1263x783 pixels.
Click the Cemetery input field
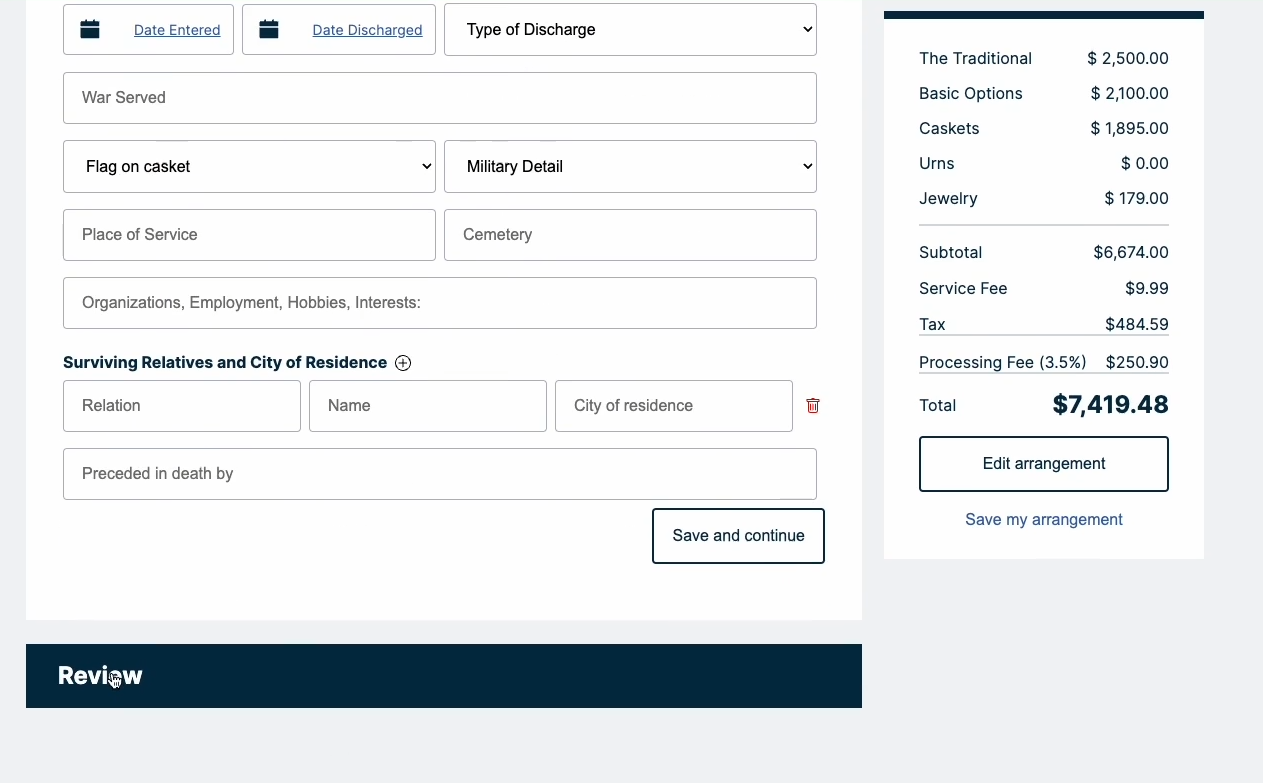pos(630,234)
